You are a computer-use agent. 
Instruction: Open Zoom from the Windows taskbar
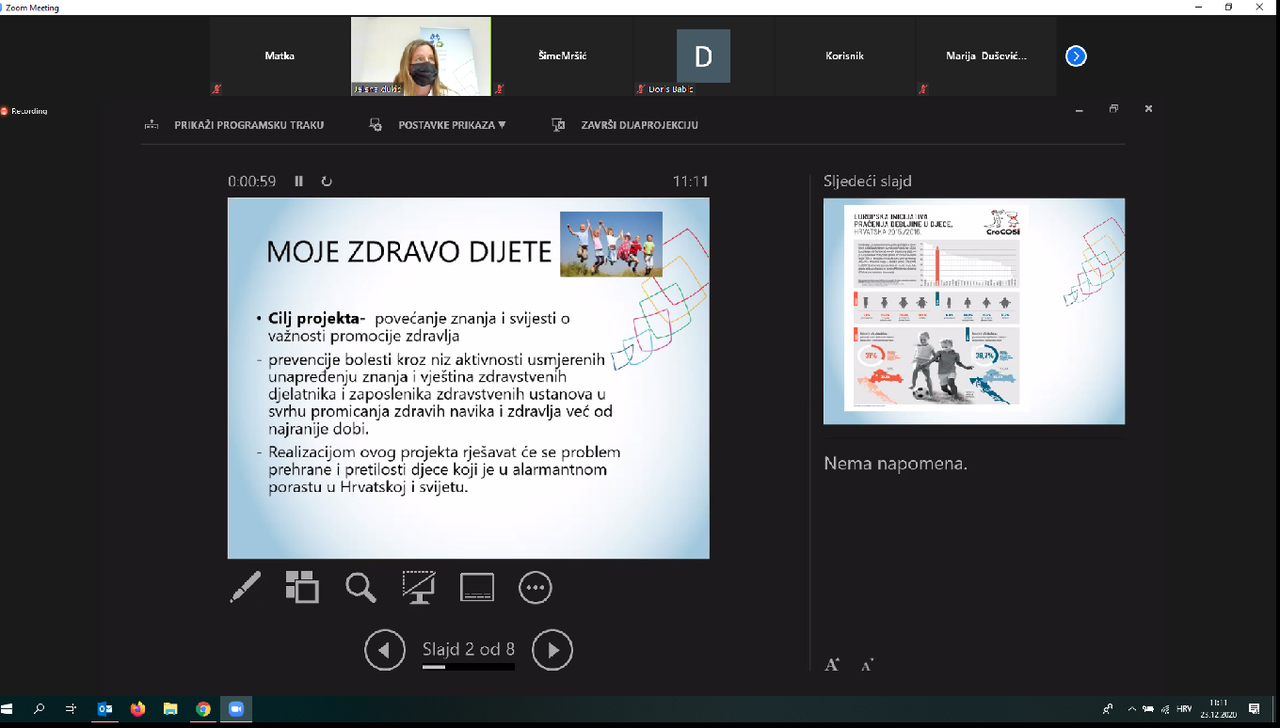(x=236, y=709)
